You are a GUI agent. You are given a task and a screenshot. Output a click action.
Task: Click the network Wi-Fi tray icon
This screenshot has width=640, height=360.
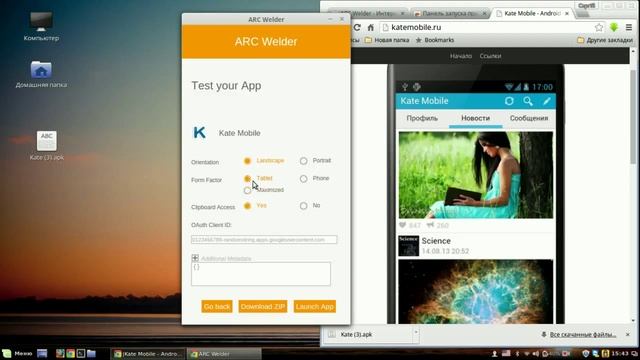pos(527,354)
